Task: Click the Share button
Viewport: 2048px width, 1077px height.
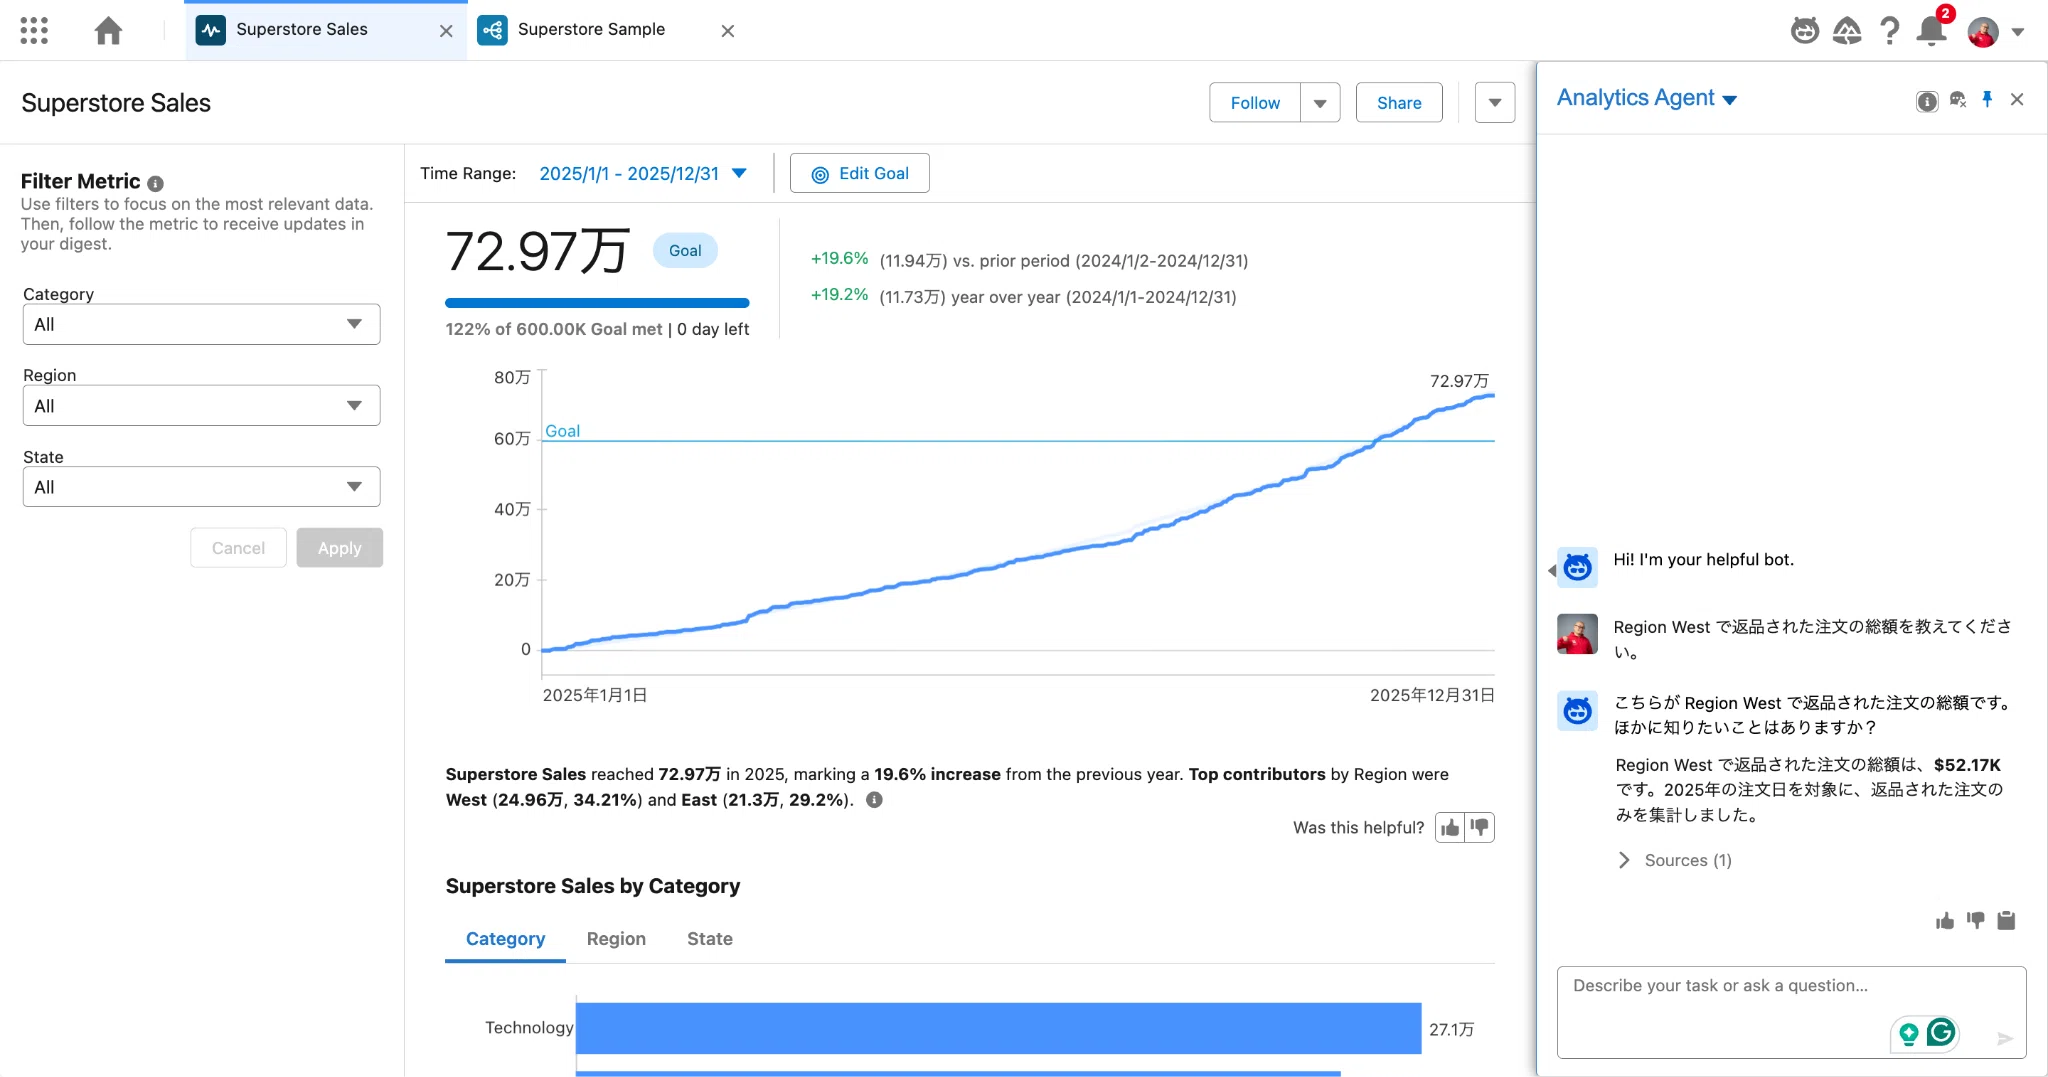Action: click(x=1399, y=103)
